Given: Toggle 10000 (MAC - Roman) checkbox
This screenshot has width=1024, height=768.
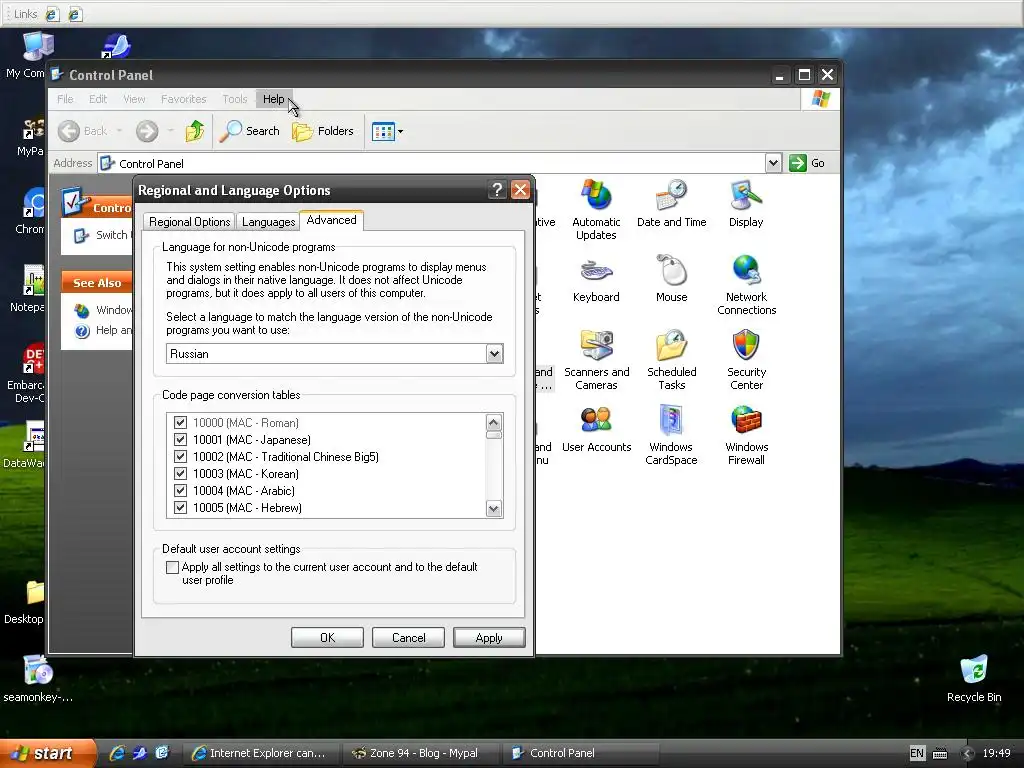Looking at the screenshot, I should [x=180, y=423].
